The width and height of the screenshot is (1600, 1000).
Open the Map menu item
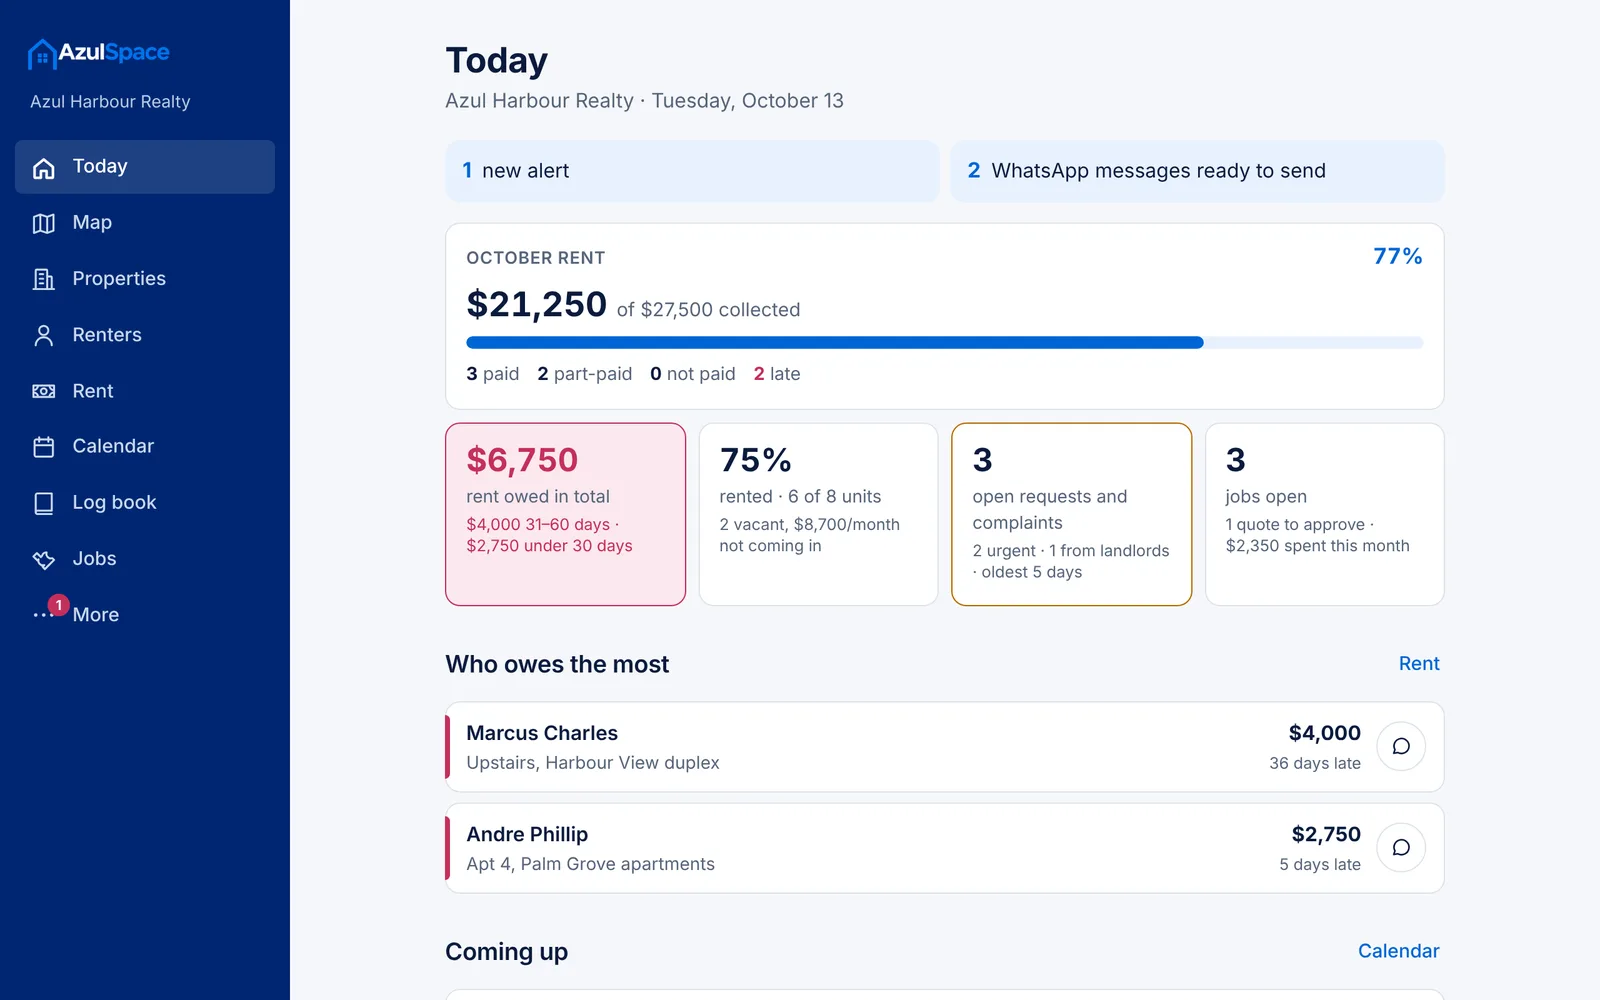click(x=145, y=223)
